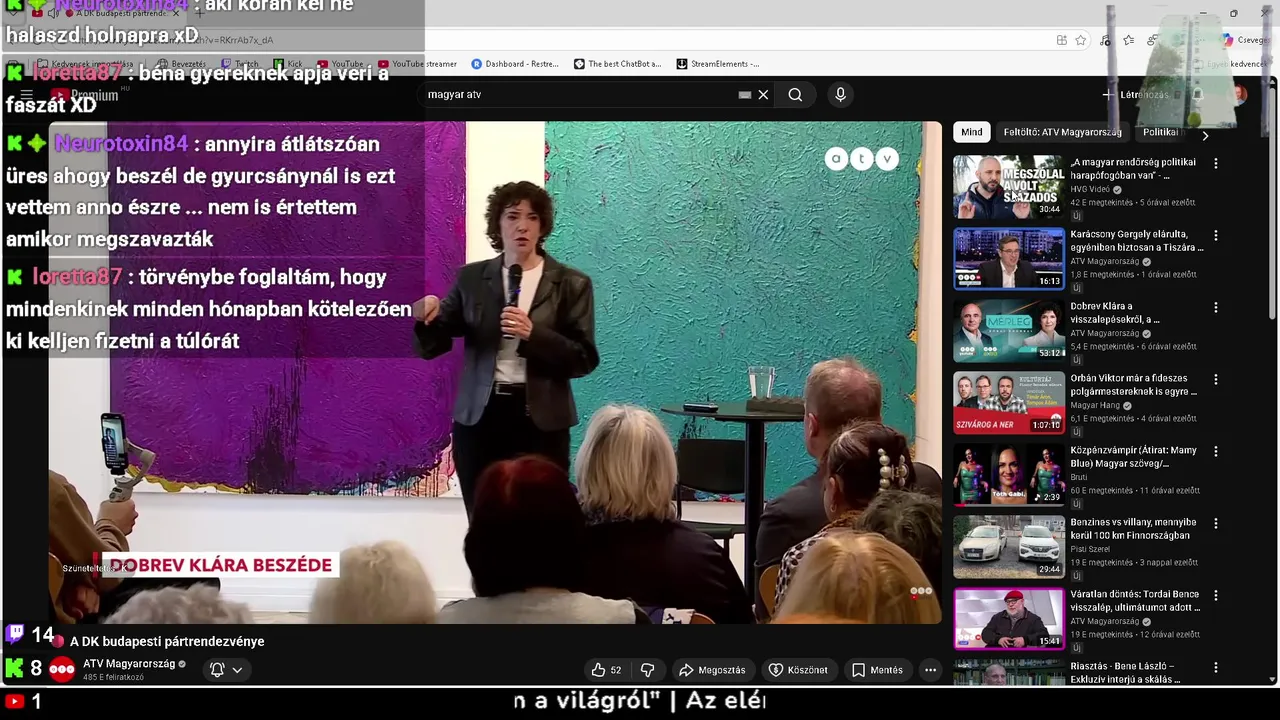Open the split-screen icon in address bar

pyautogui.click(x=1061, y=40)
